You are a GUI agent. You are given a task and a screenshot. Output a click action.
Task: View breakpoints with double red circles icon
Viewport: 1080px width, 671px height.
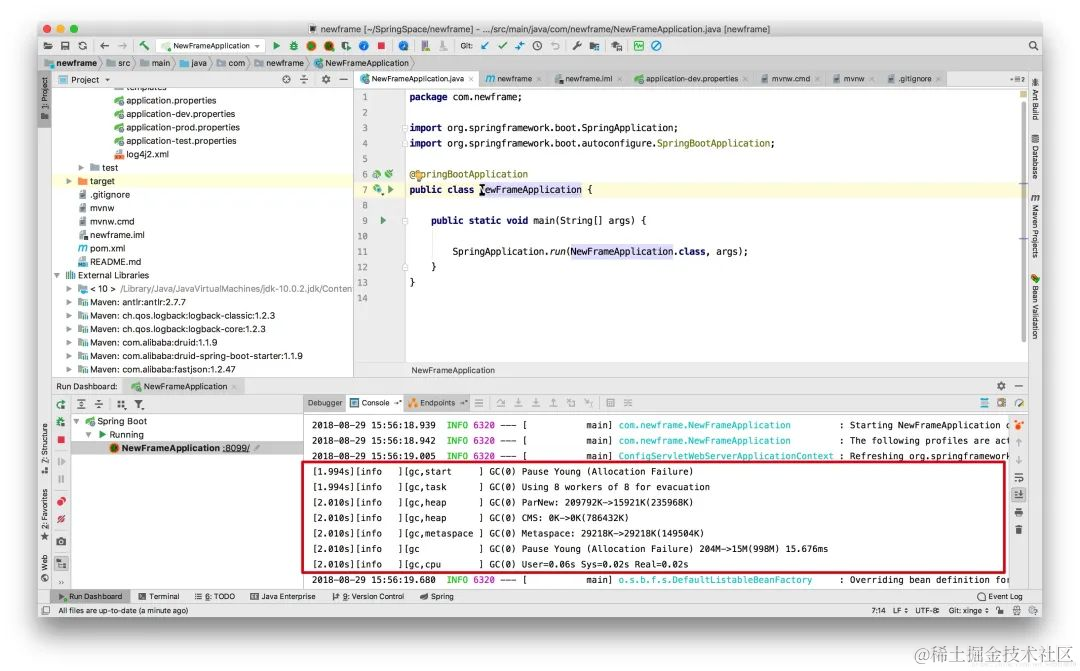[61, 502]
